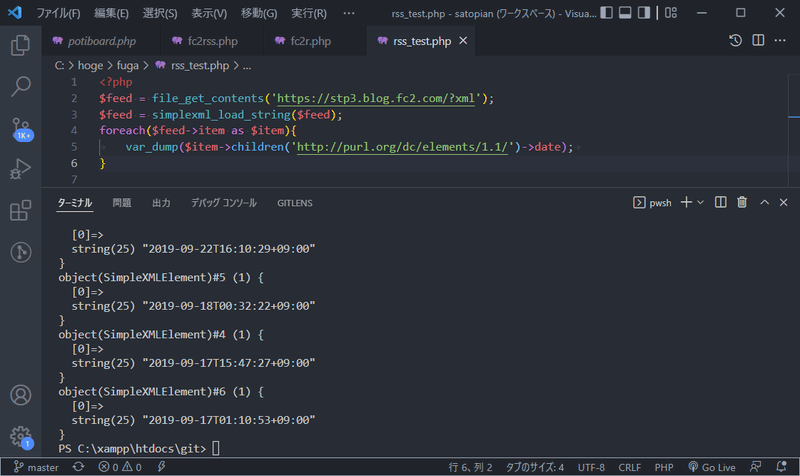Split the terminal panel
The height and width of the screenshot is (476, 800).
tap(720, 203)
